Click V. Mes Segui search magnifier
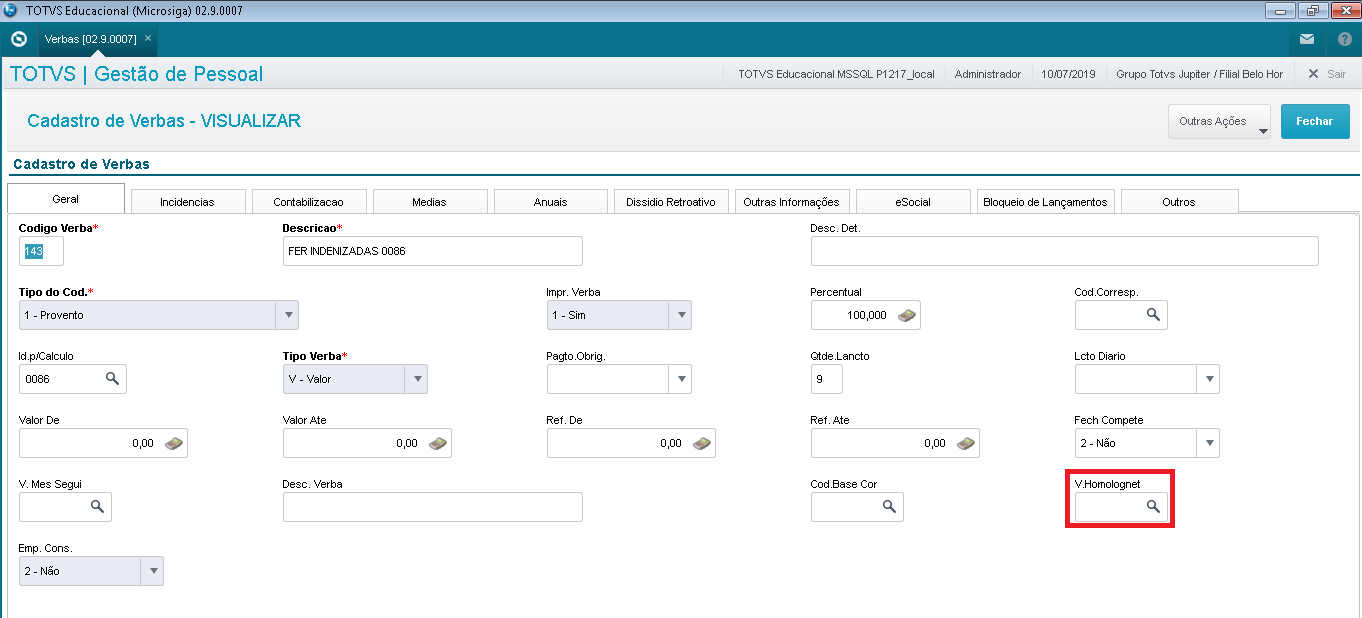 97,507
